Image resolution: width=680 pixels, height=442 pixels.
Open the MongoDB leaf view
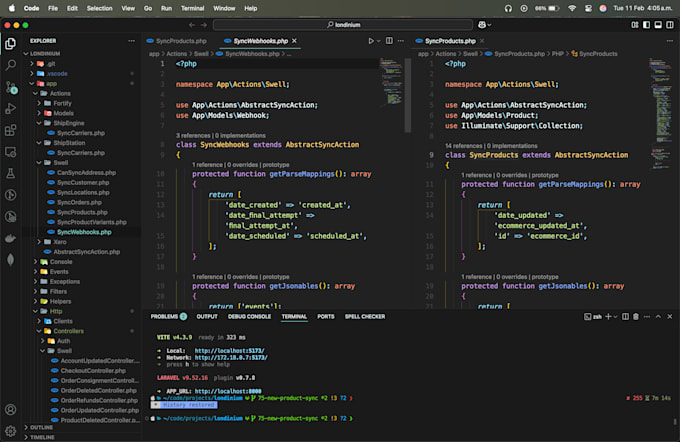(x=10, y=260)
